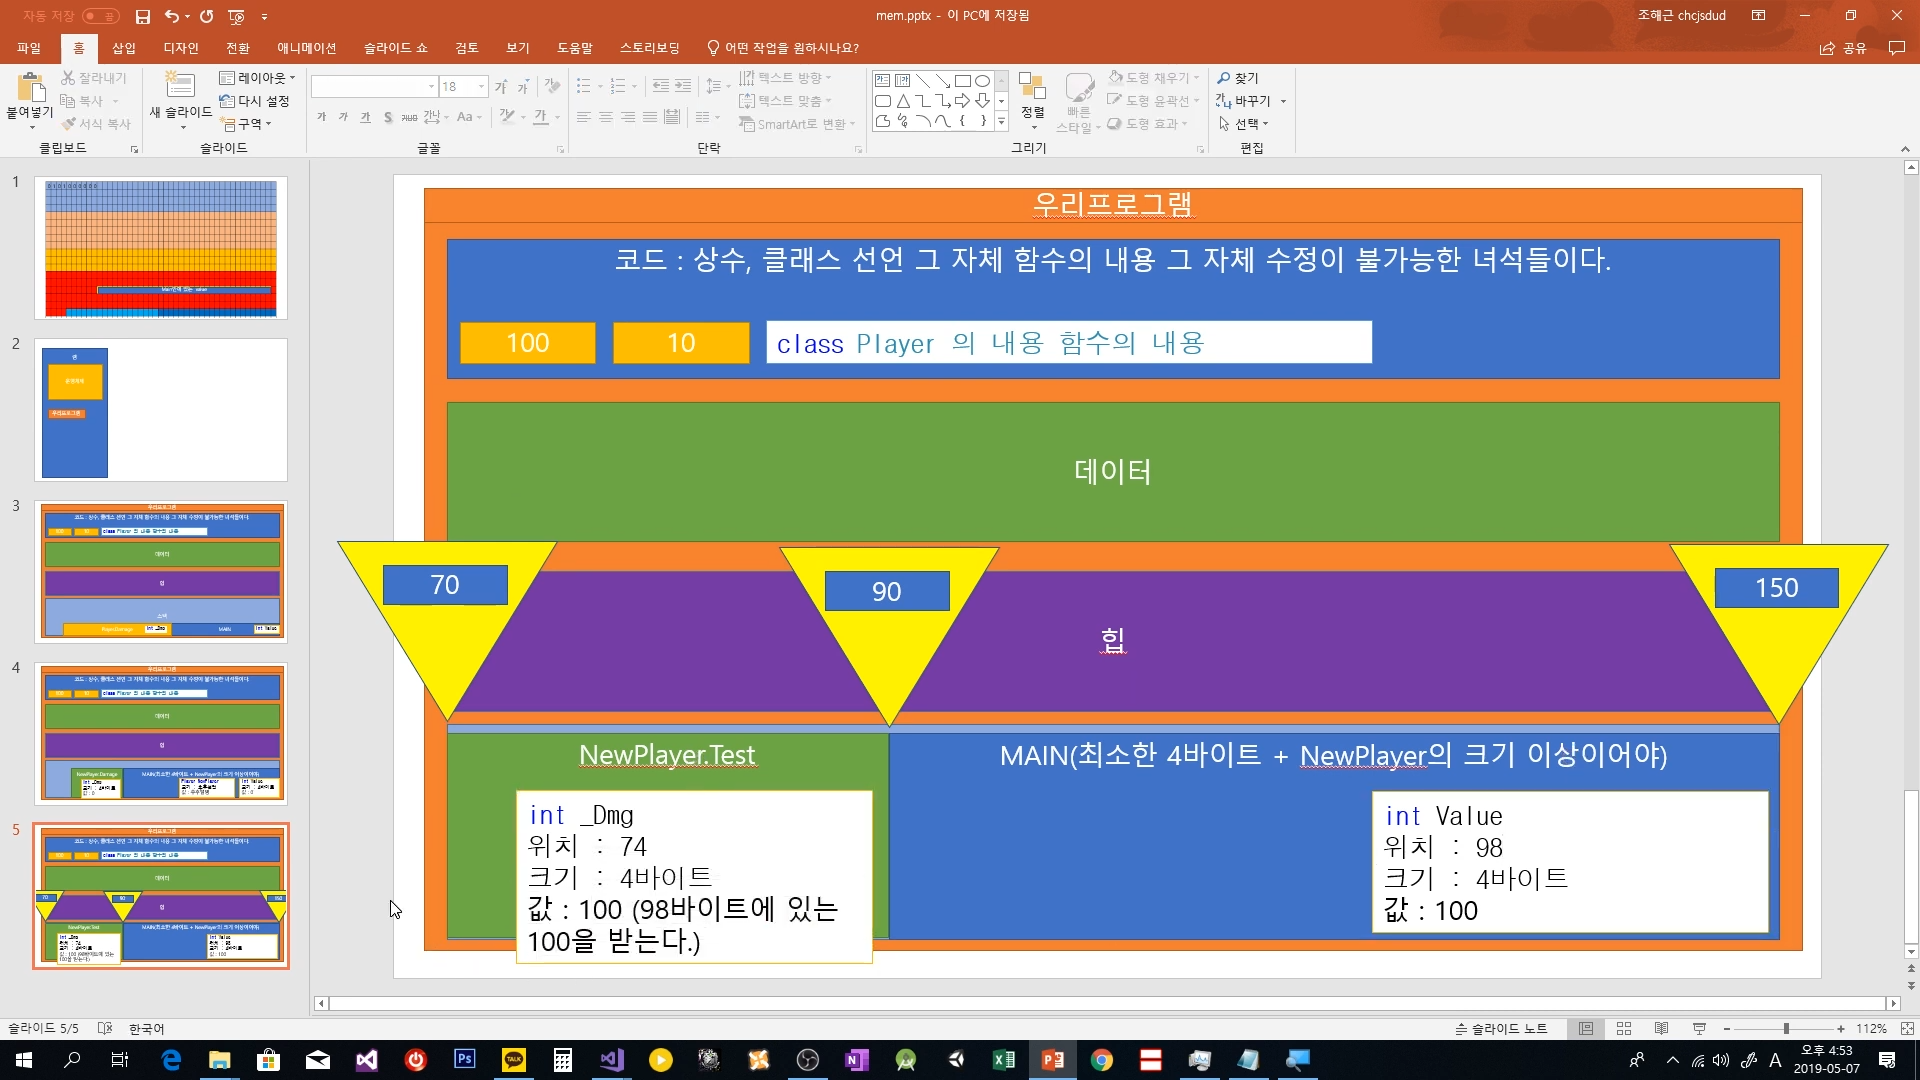Toggle the Slide Notes (슬라이드 노트) pane
1920x1080 pixels.
(1501, 1028)
